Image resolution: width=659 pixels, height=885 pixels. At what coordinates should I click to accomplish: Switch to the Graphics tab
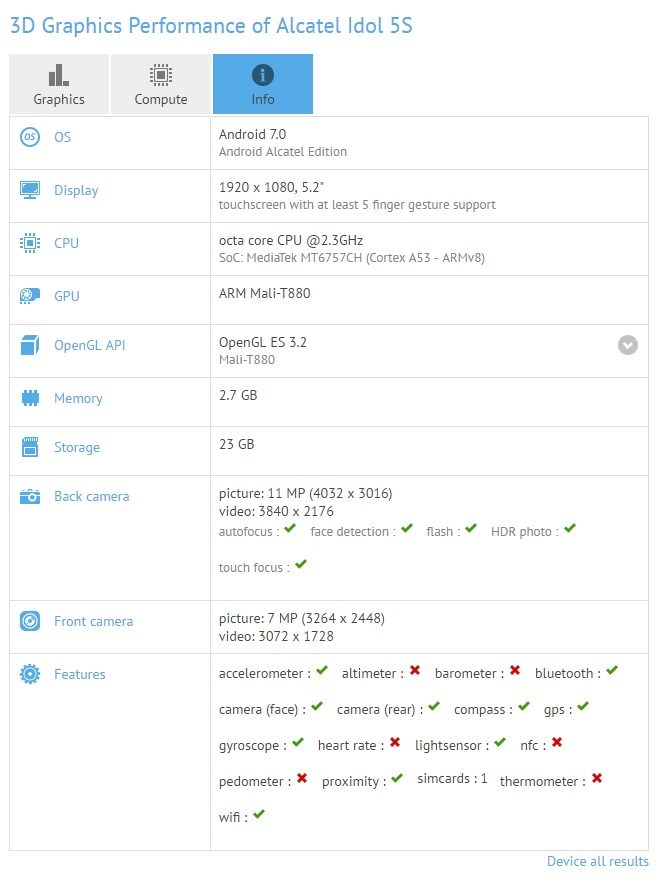point(59,84)
